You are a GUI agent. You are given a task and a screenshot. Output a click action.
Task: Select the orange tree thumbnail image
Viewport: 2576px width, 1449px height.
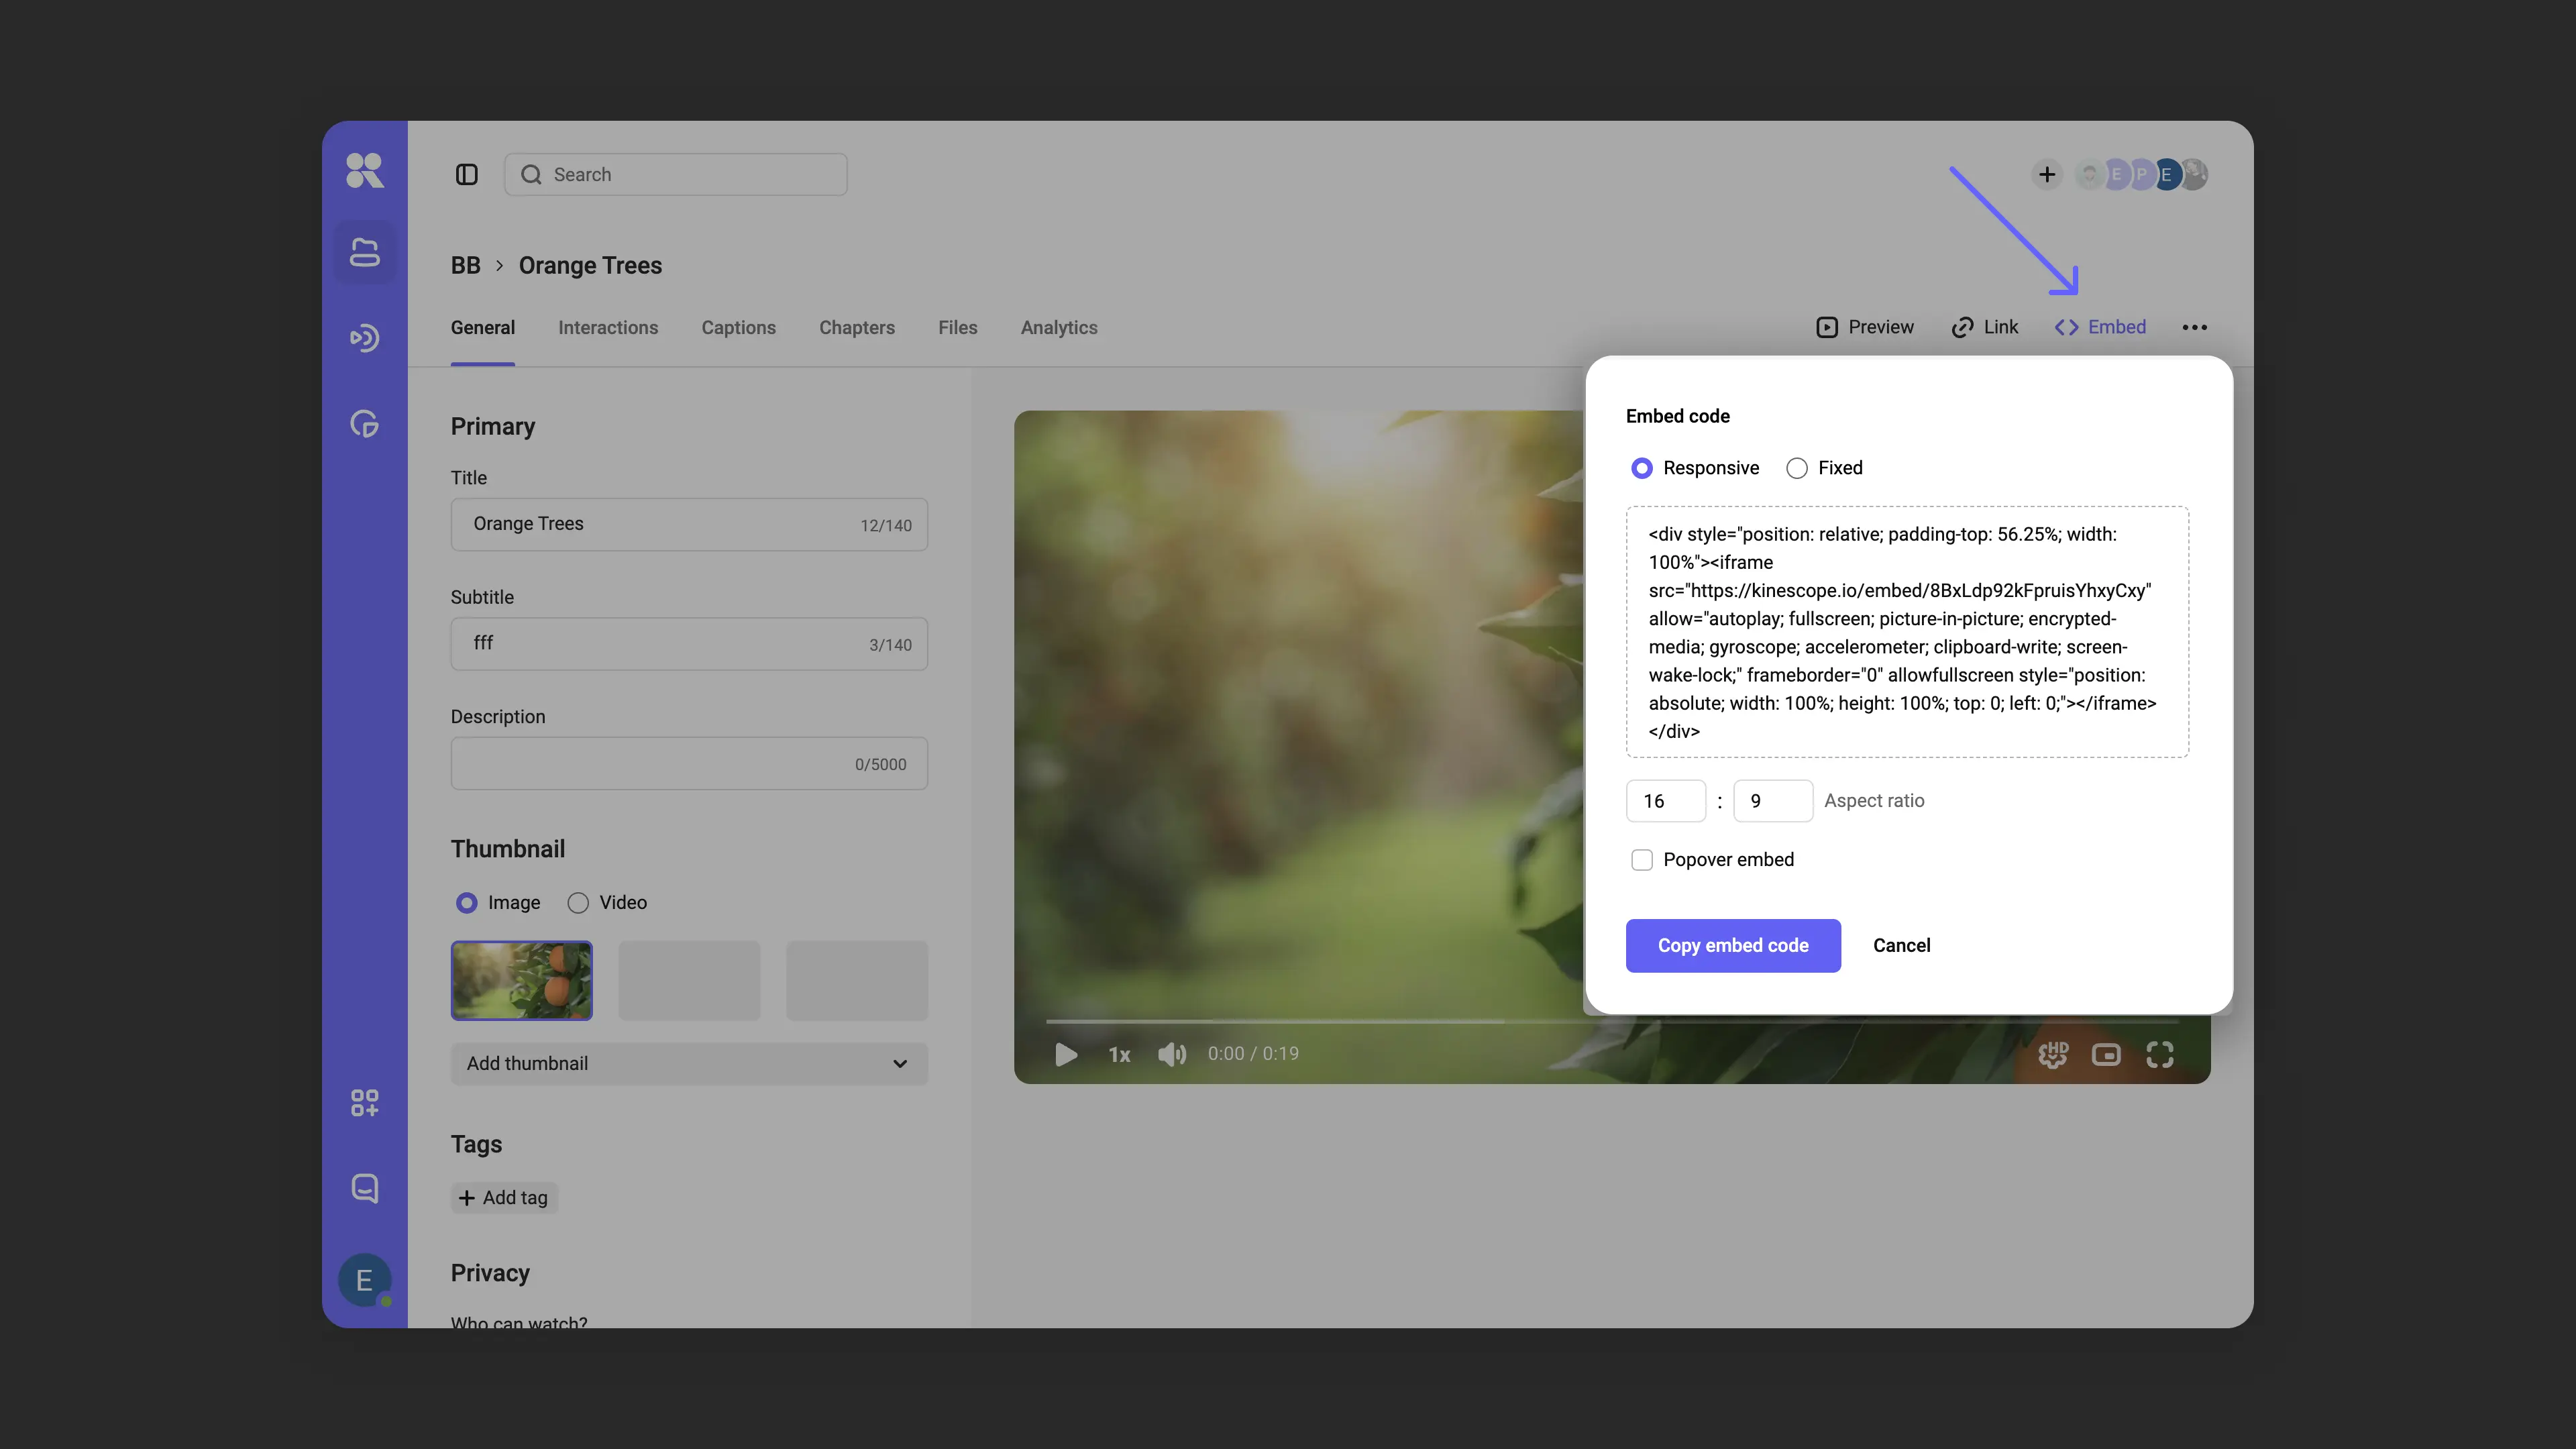click(522, 981)
